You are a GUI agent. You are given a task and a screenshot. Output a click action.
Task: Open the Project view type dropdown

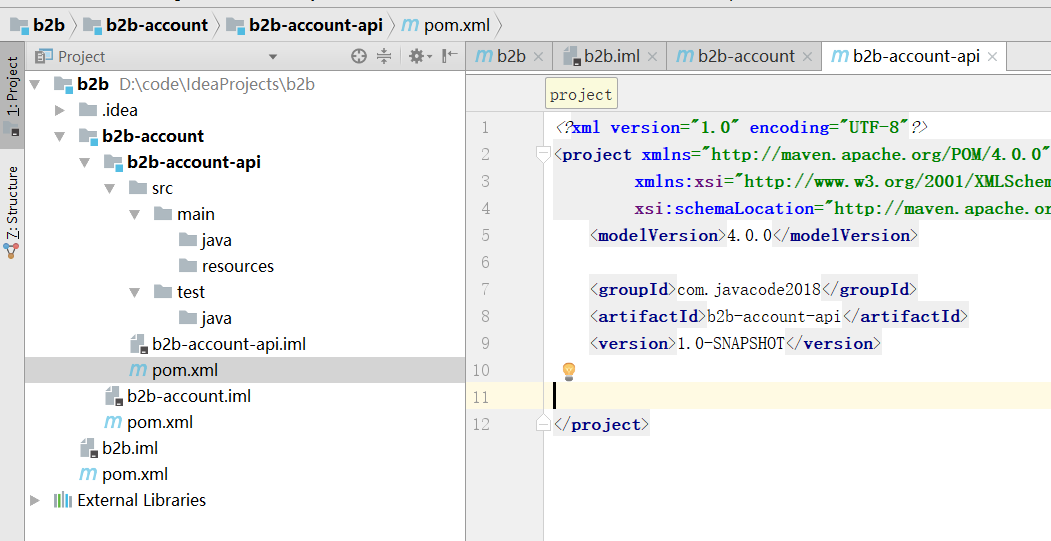click(x=272, y=57)
